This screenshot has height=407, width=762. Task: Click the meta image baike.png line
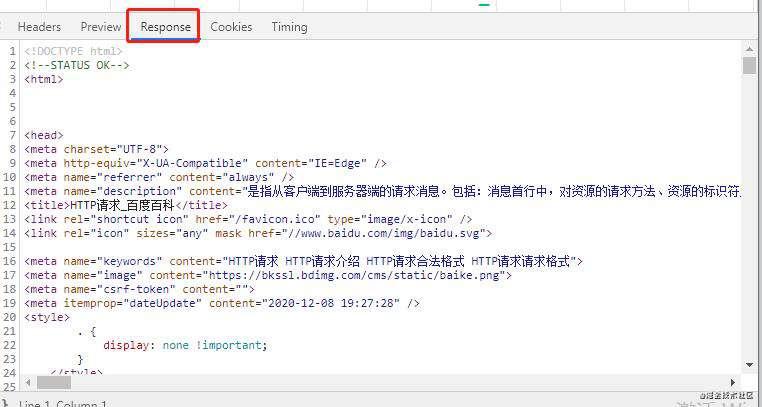268,275
